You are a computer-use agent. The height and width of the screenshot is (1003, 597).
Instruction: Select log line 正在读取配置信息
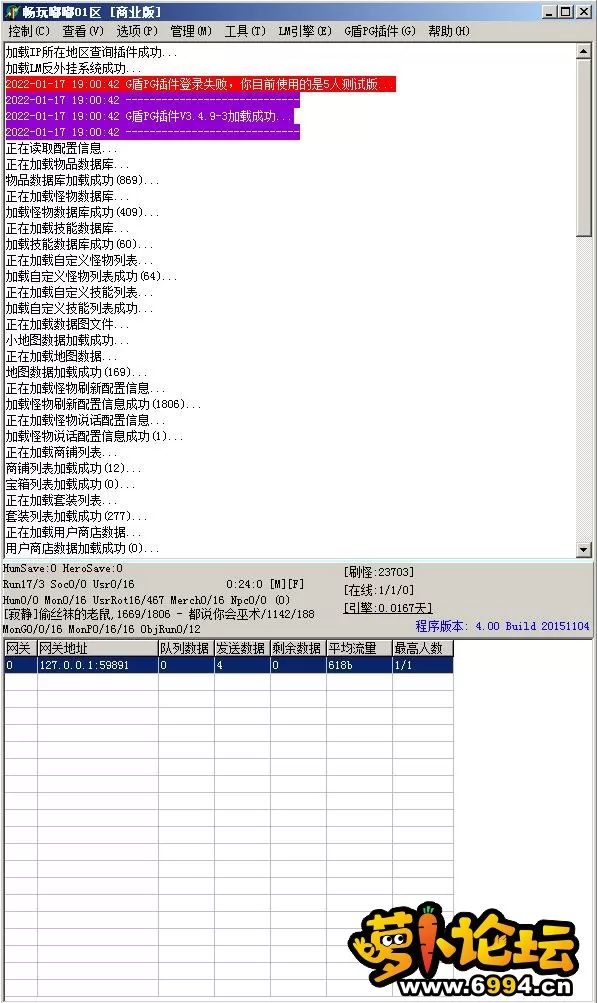[x=61, y=148]
